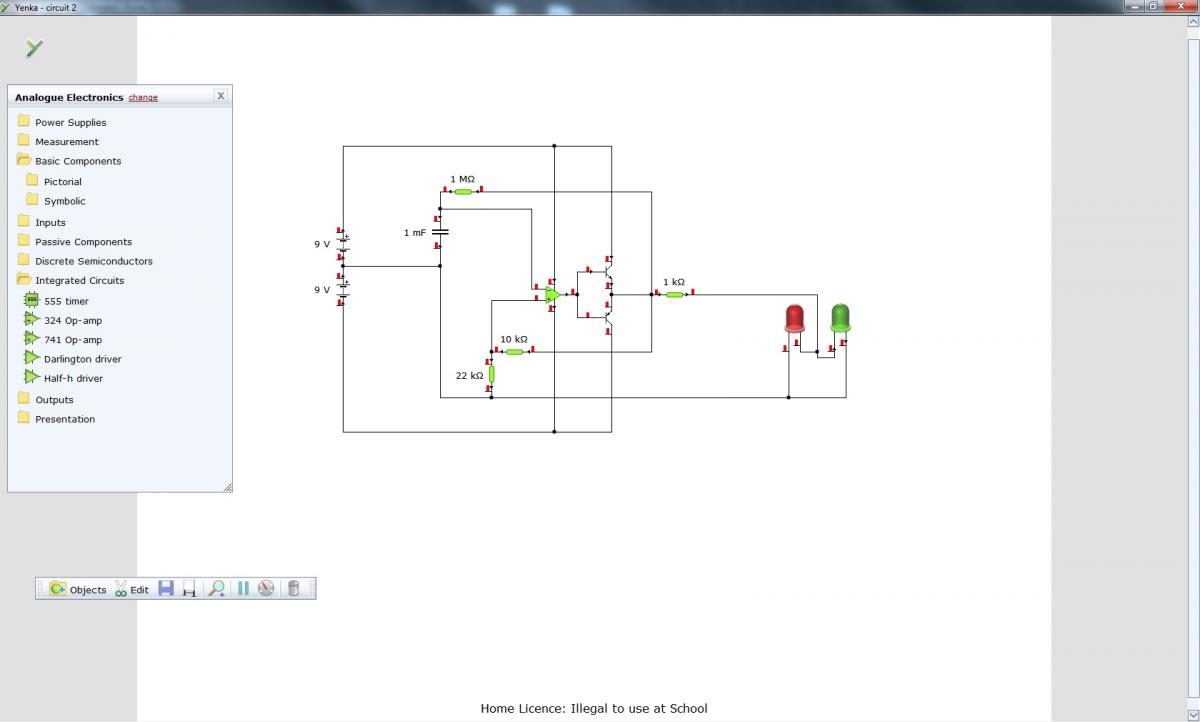Click the 'Yenka - circuit 2' window title
Viewport: 1200px width, 722px height.
tap(46, 7)
